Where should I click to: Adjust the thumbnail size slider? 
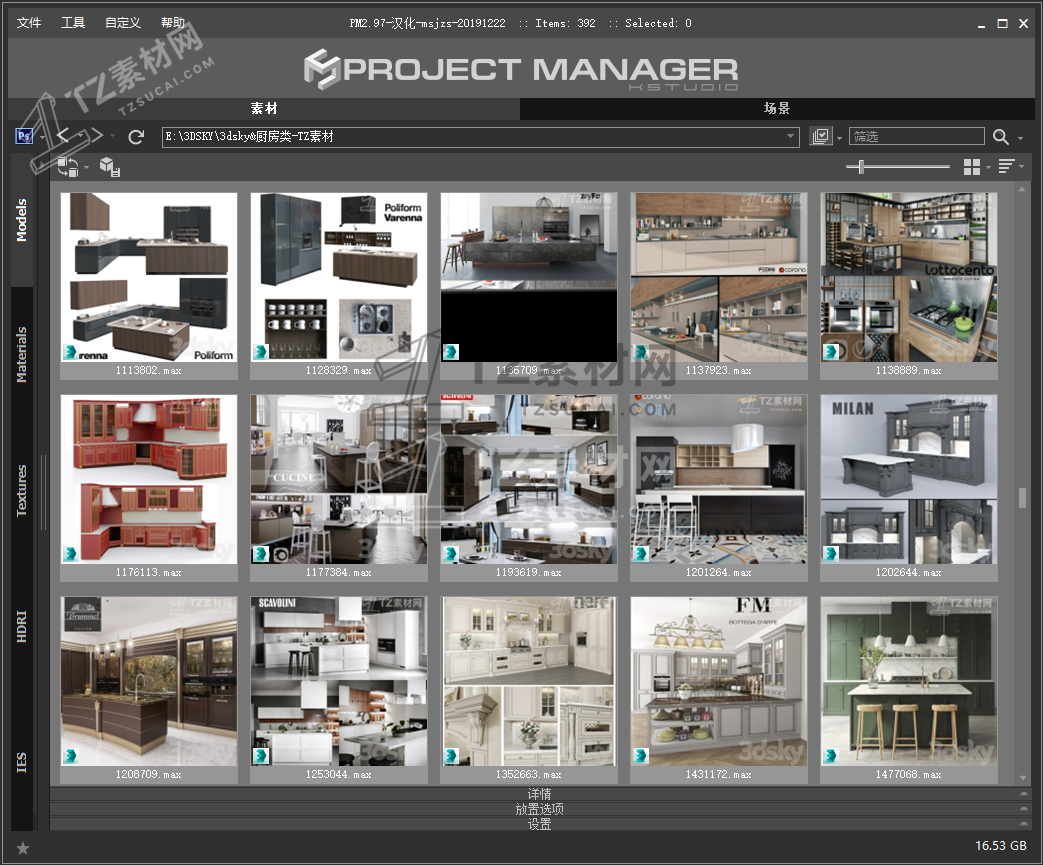pyautogui.click(x=861, y=166)
